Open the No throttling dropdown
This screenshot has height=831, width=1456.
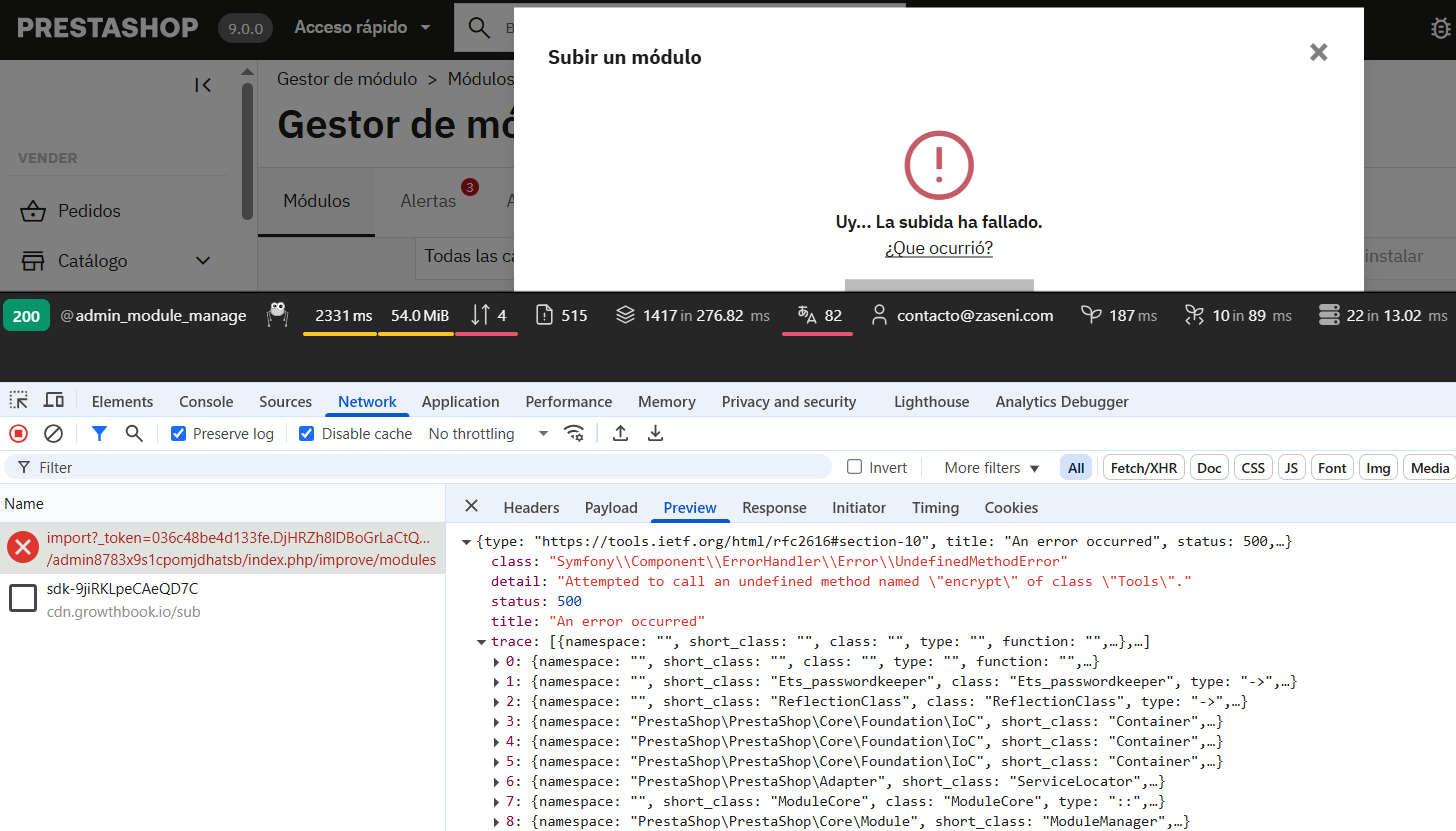pos(488,434)
